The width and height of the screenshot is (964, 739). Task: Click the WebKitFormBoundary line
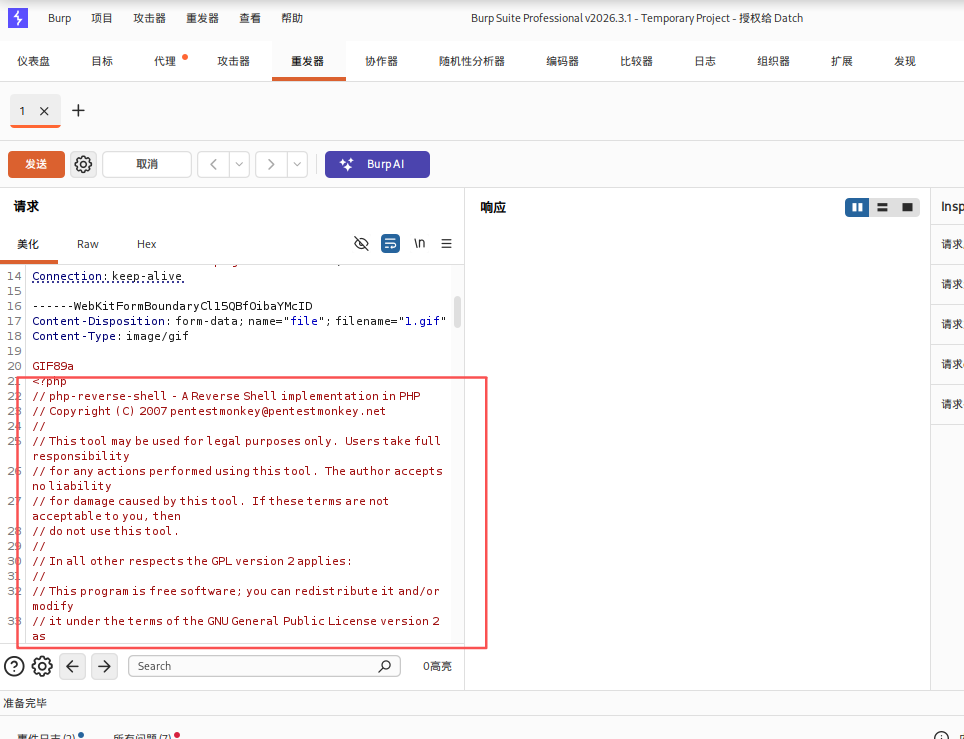[x=172, y=306]
